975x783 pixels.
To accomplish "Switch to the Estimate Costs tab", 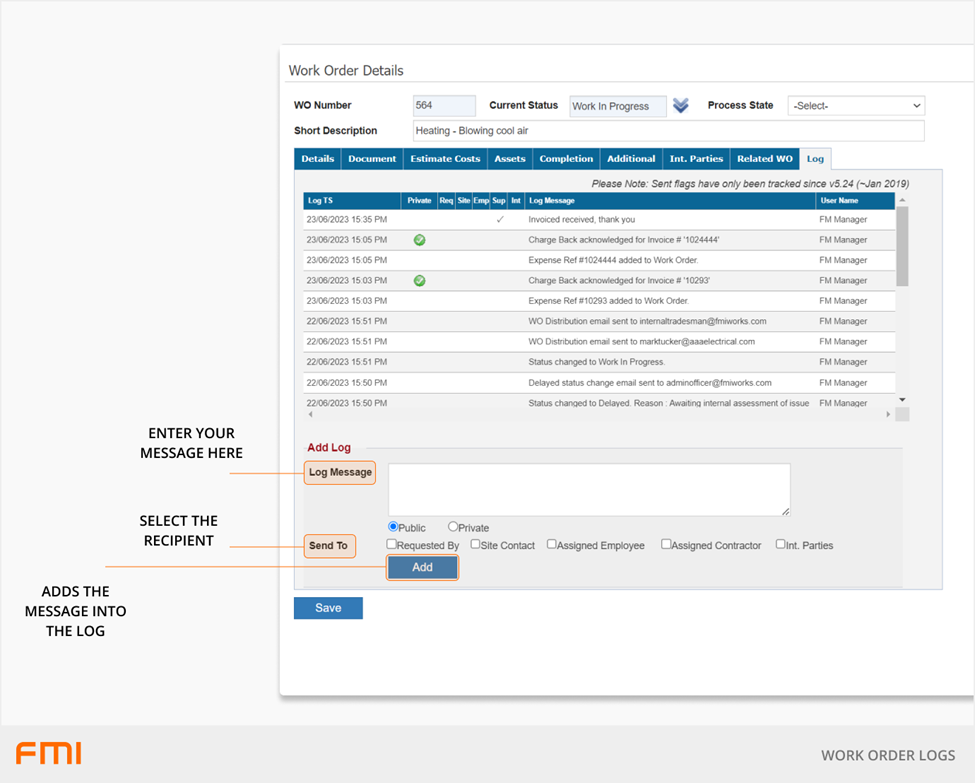I will [x=445, y=159].
